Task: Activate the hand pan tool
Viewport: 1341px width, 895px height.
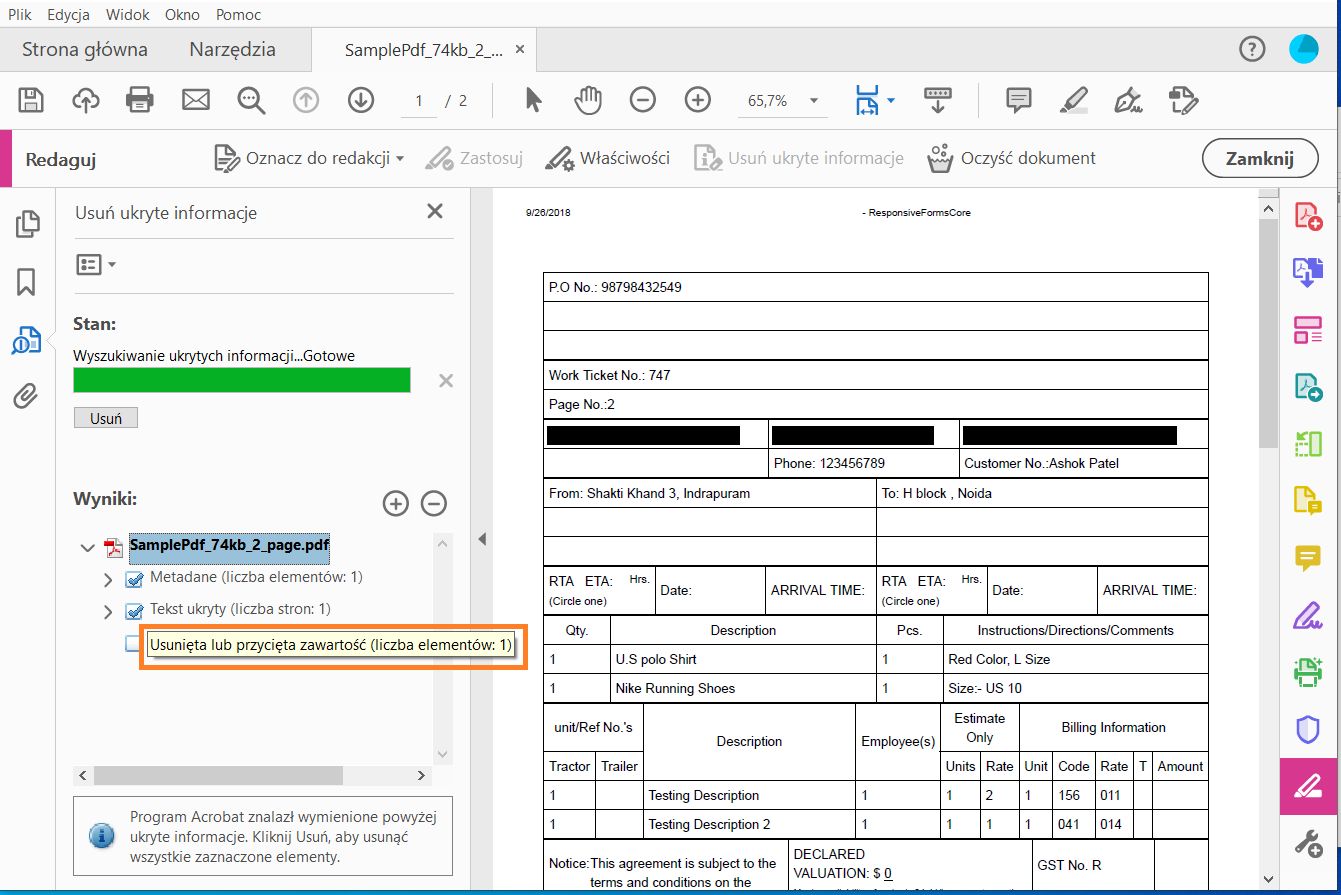Action: tap(589, 100)
